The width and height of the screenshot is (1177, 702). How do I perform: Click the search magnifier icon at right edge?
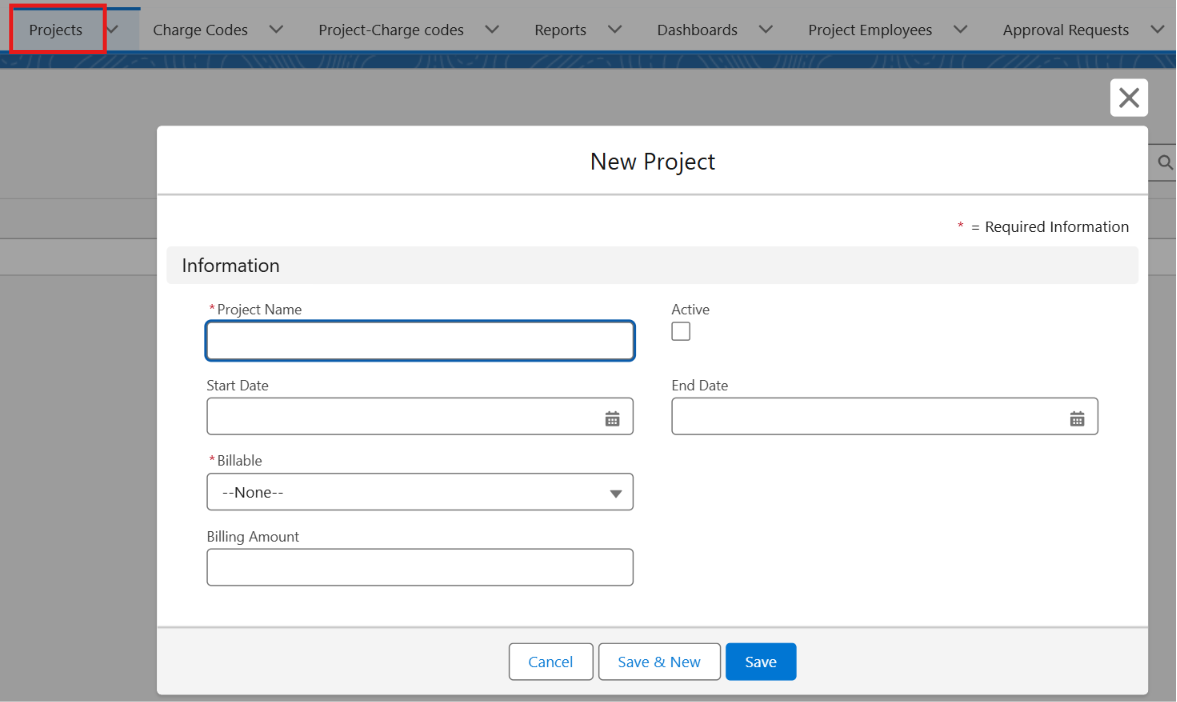point(1165,162)
